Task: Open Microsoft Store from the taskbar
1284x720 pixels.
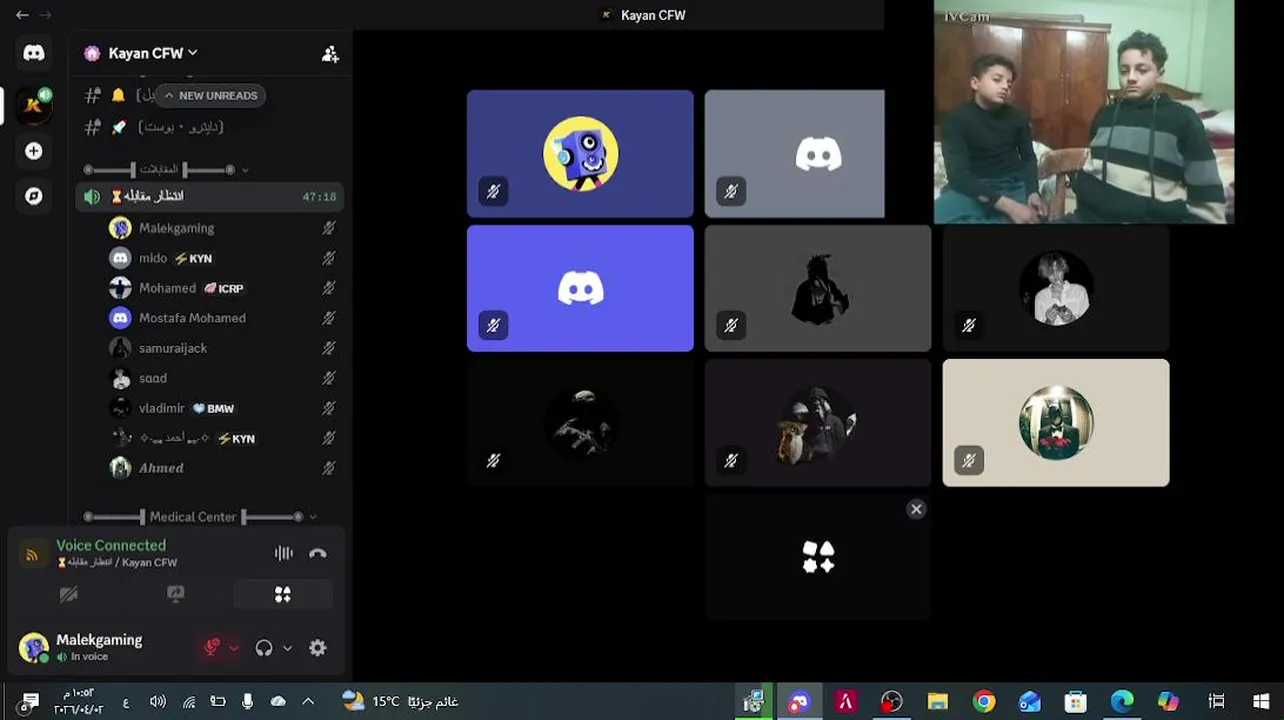Action: tap(1076, 701)
